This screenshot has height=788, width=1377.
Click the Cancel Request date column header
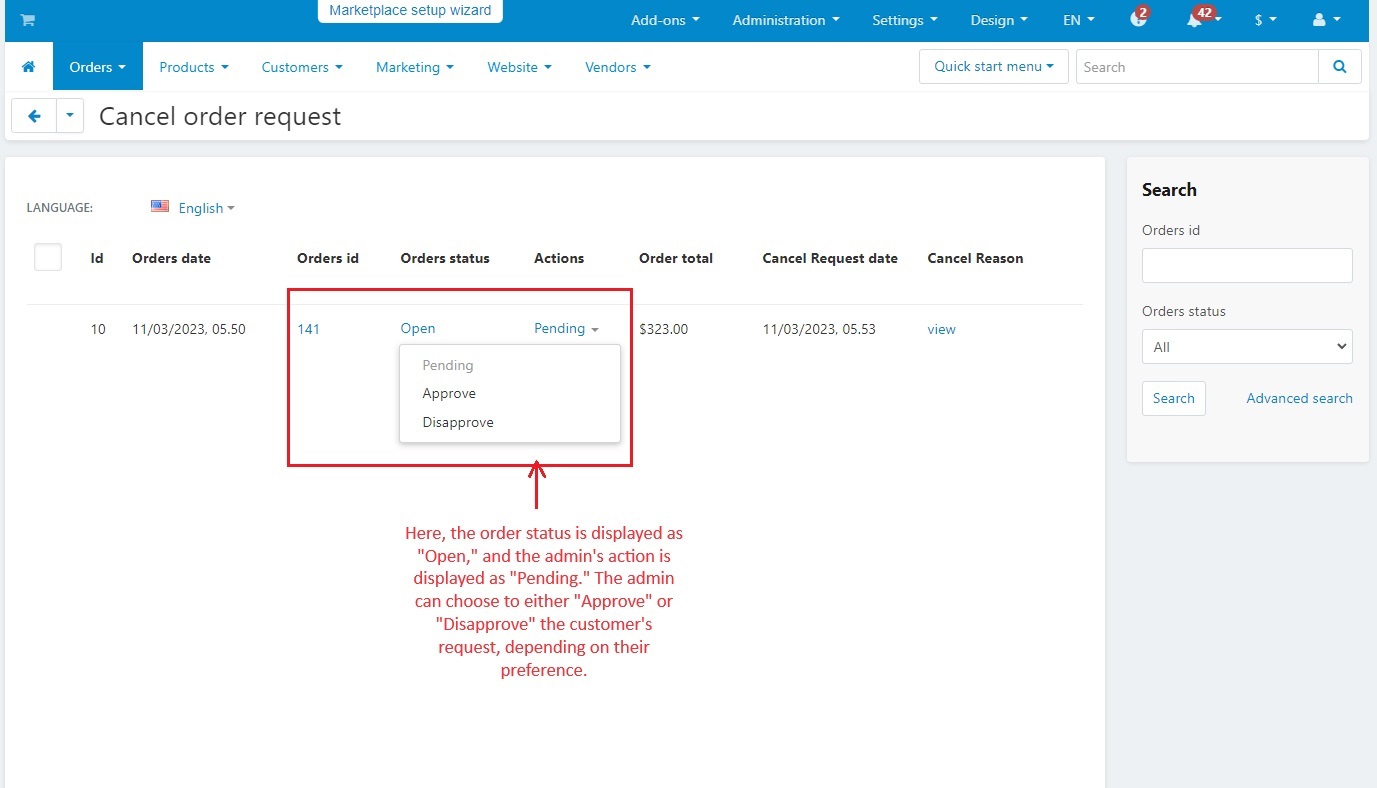pyautogui.click(x=830, y=258)
